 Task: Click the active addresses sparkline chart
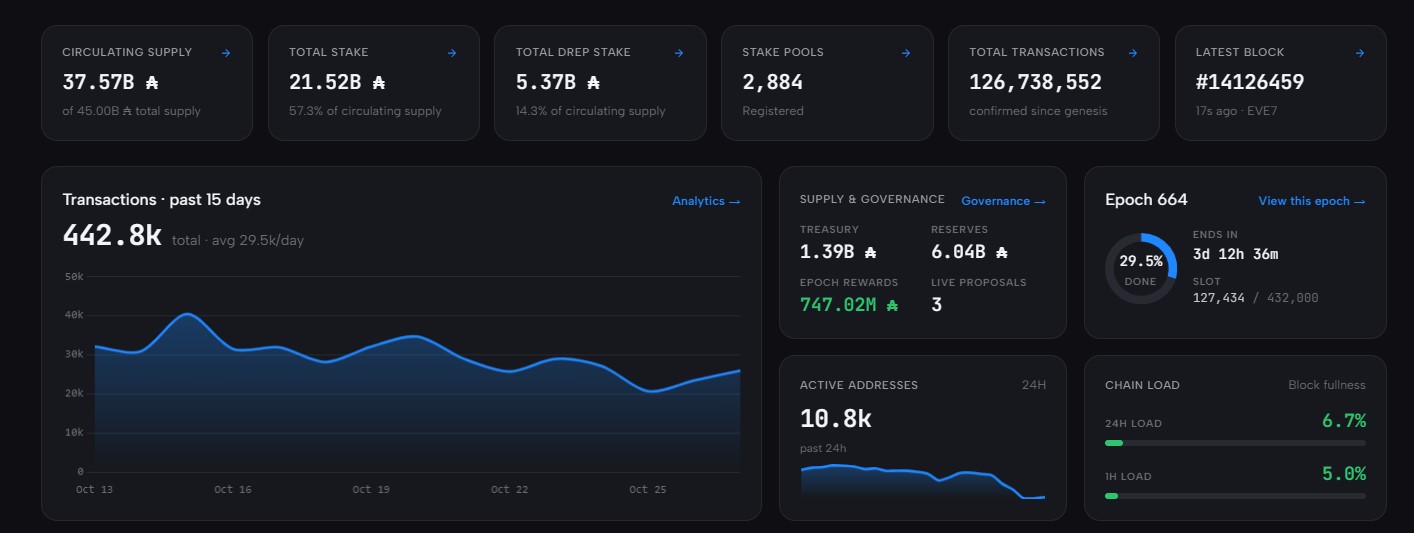(x=923, y=481)
